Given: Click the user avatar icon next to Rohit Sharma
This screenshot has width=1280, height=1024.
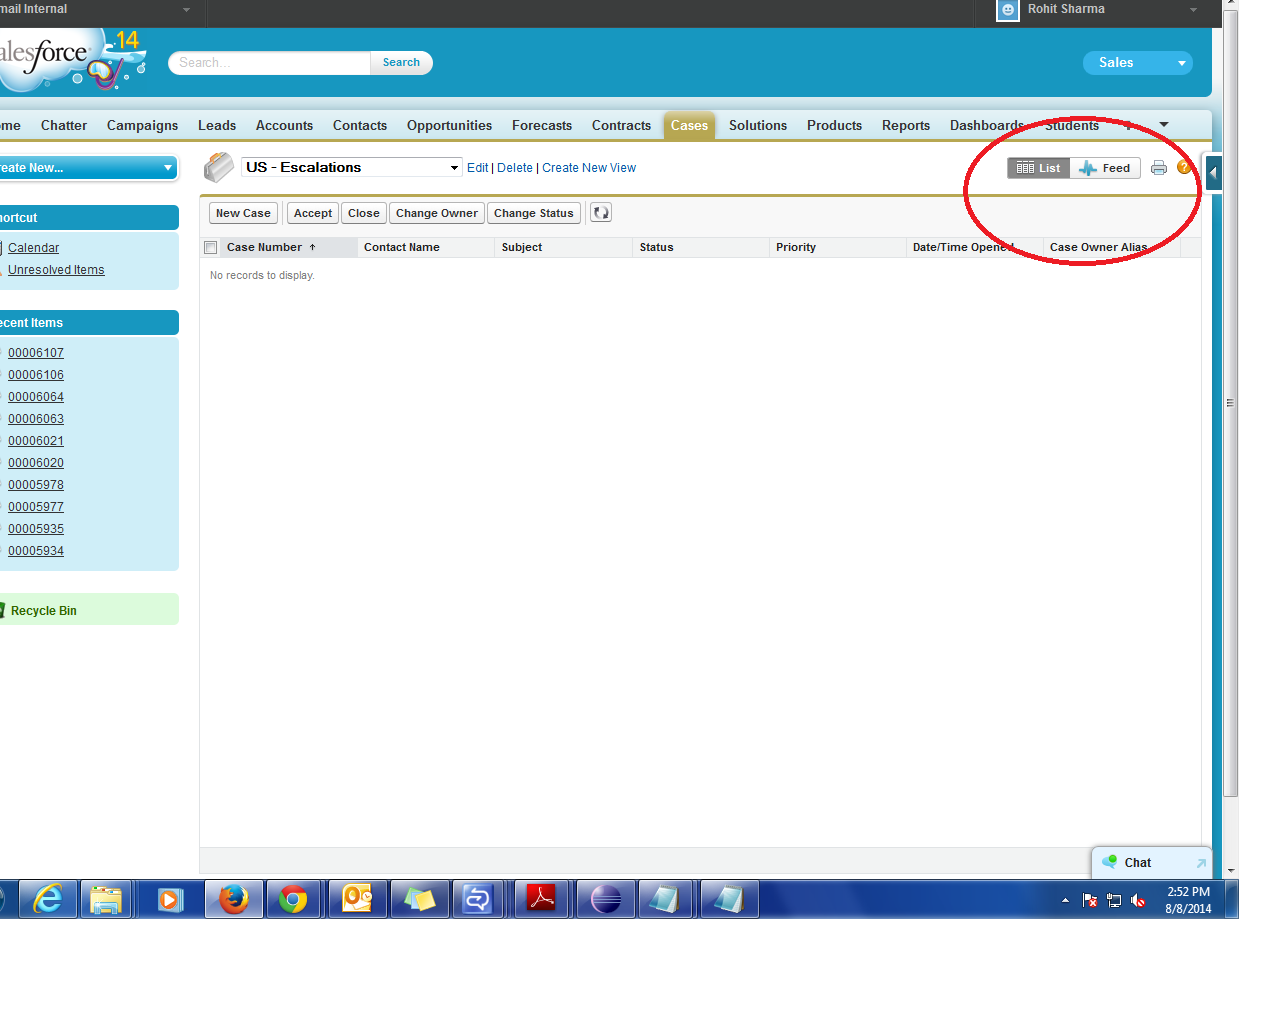Looking at the screenshot, I should pos(1008,10).
